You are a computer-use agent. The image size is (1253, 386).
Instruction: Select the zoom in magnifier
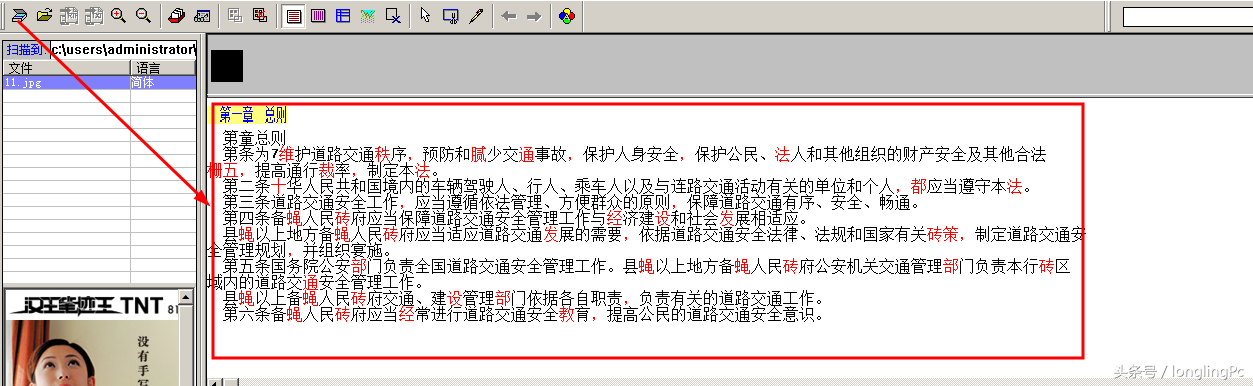point(118,16)
